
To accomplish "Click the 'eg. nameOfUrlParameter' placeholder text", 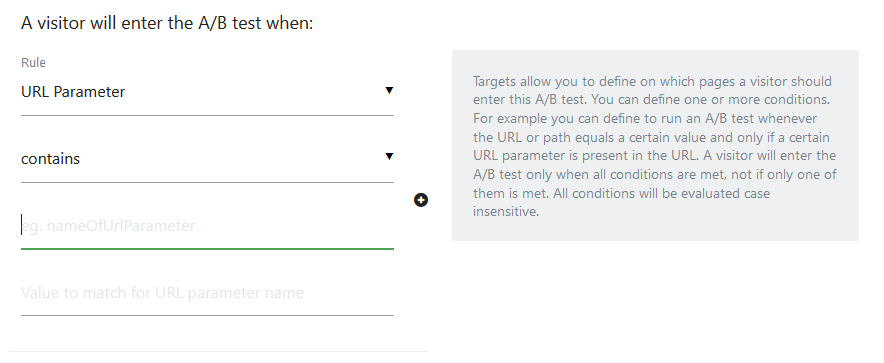I will tap(108, 225).
